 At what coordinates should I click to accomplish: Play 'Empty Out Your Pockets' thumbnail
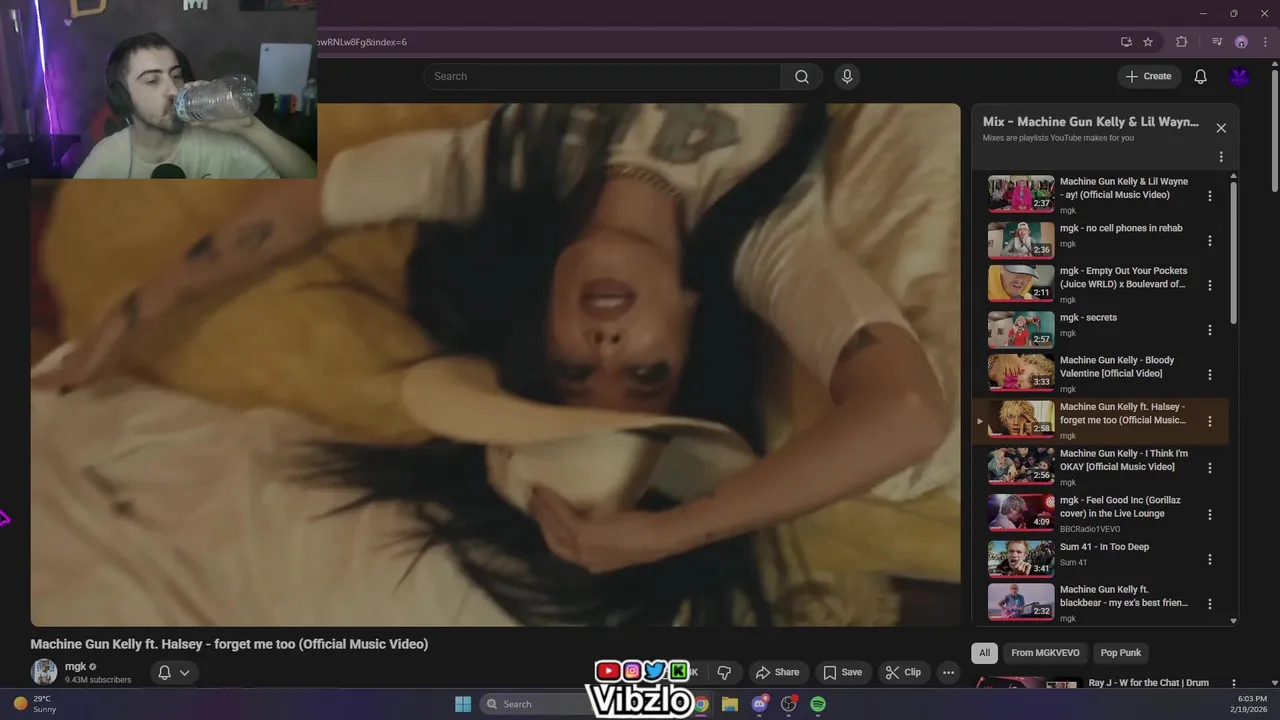(1021, 283)
